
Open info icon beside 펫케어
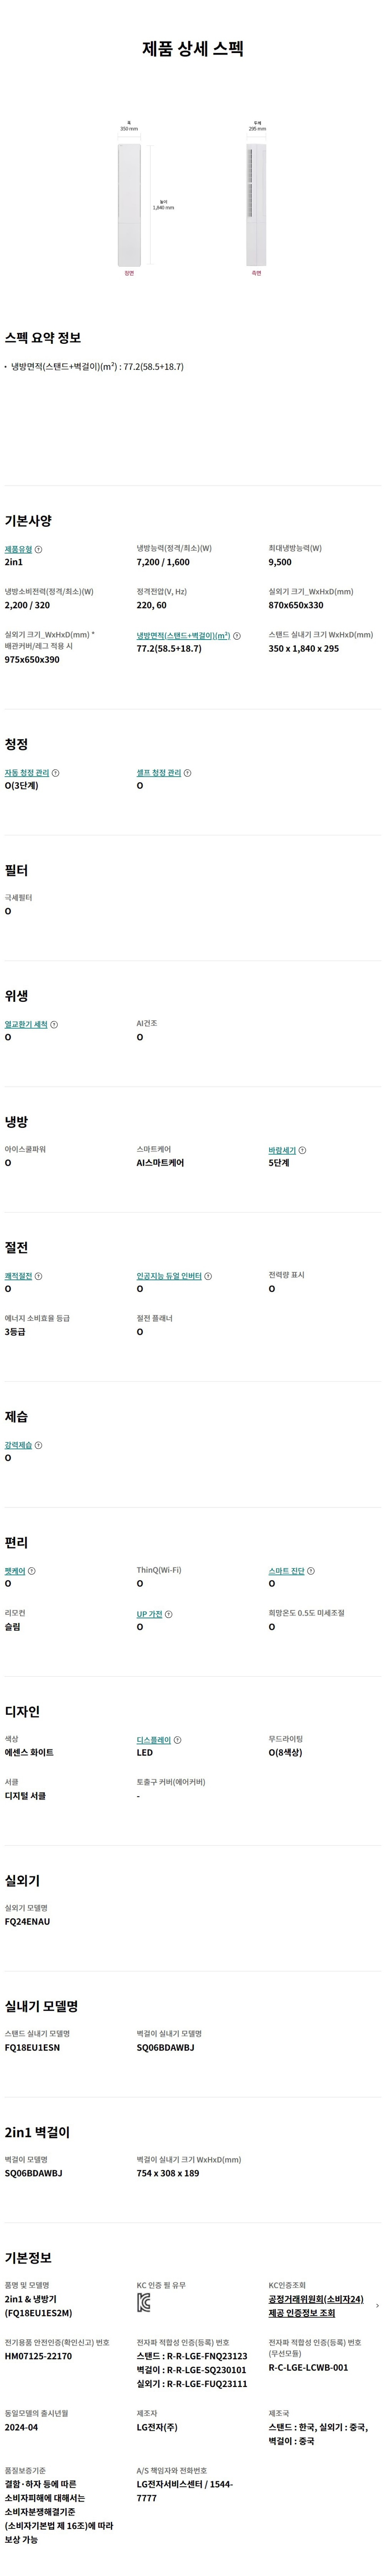pos(32,1571)
